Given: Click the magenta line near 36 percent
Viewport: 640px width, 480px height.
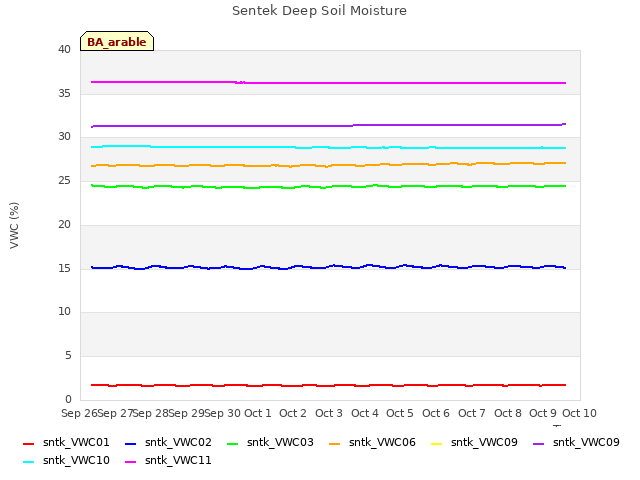Looking at the screenshot, I should tap(329, 83).
